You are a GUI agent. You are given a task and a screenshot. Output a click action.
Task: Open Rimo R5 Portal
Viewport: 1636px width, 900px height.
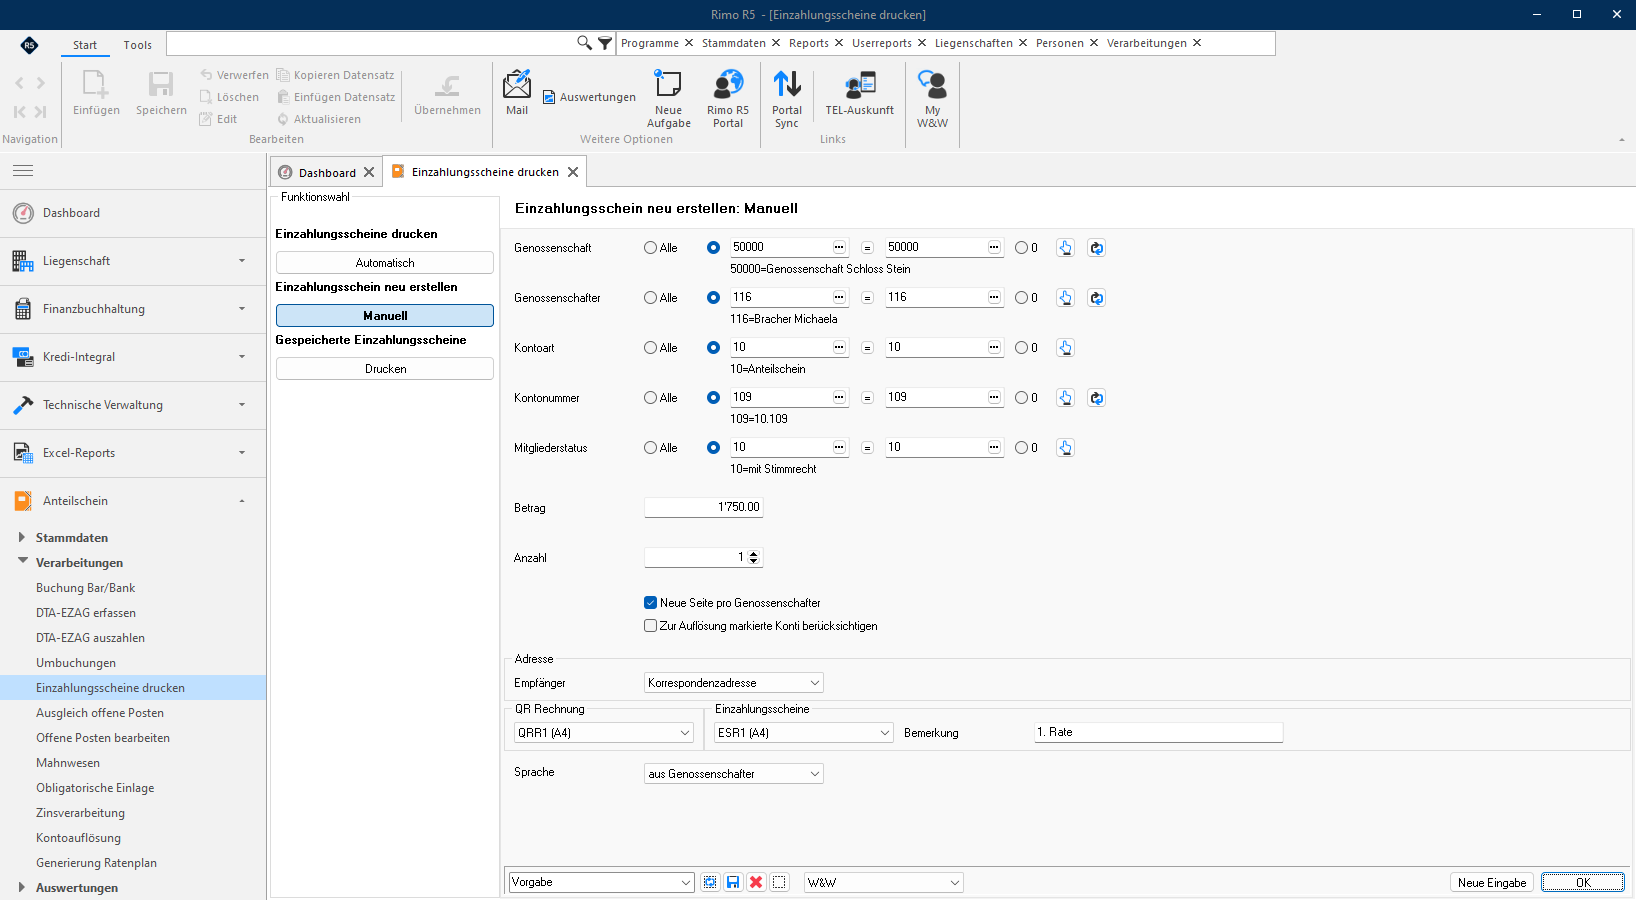(728, 99)
